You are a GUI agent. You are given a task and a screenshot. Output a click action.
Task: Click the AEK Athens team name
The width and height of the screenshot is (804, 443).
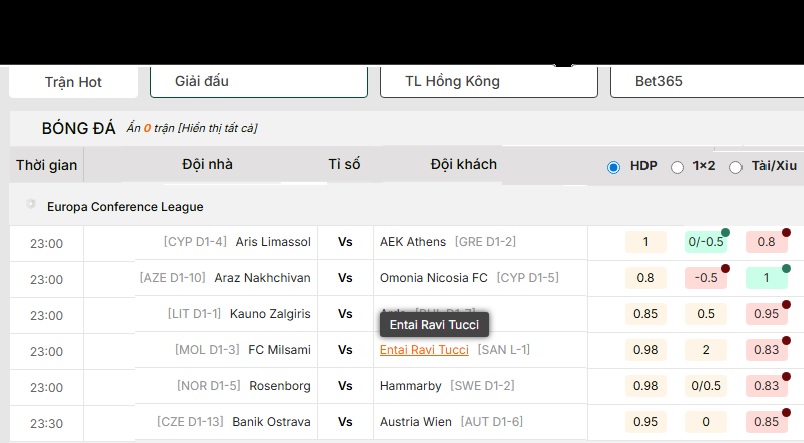[413, 242]
